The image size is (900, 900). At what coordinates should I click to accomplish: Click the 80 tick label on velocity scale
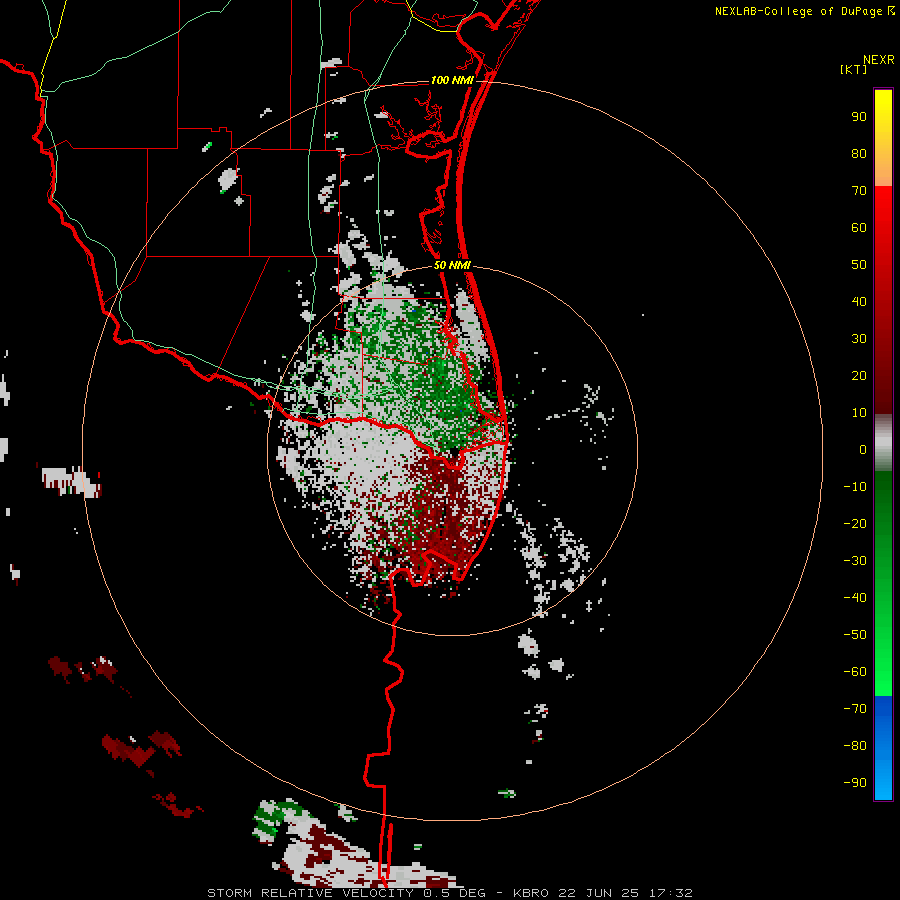[859, 154]
